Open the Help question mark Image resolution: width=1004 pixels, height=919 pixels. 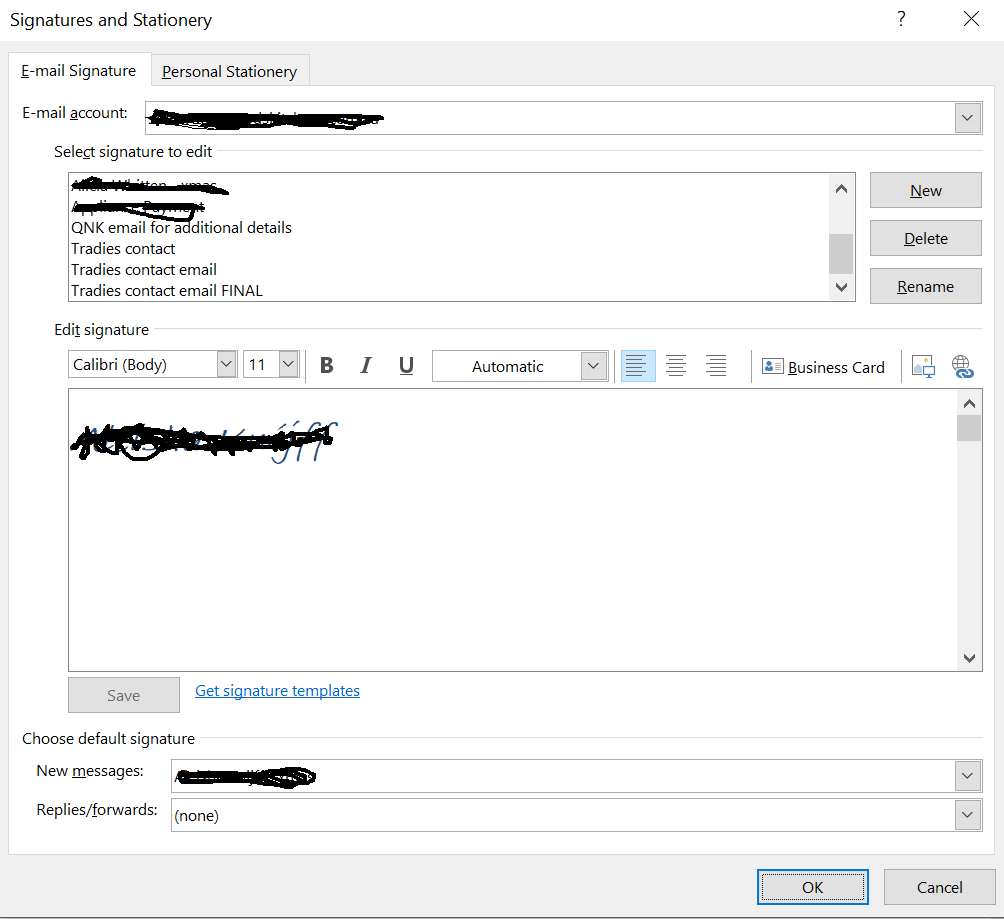901,19
